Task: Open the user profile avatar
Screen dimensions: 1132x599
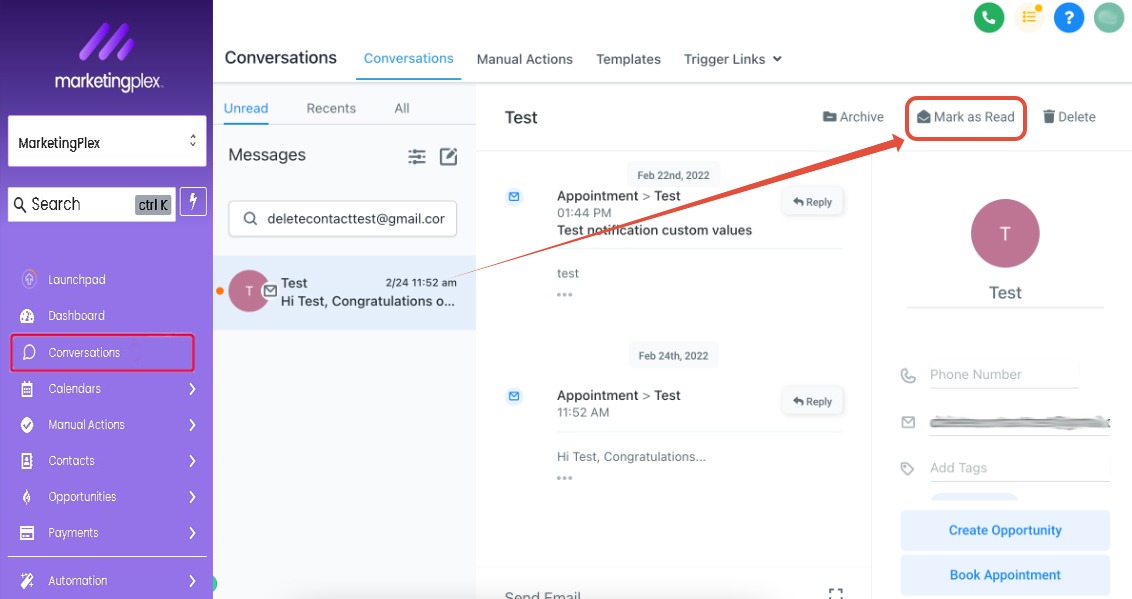Action: [x=1109, y=17]
